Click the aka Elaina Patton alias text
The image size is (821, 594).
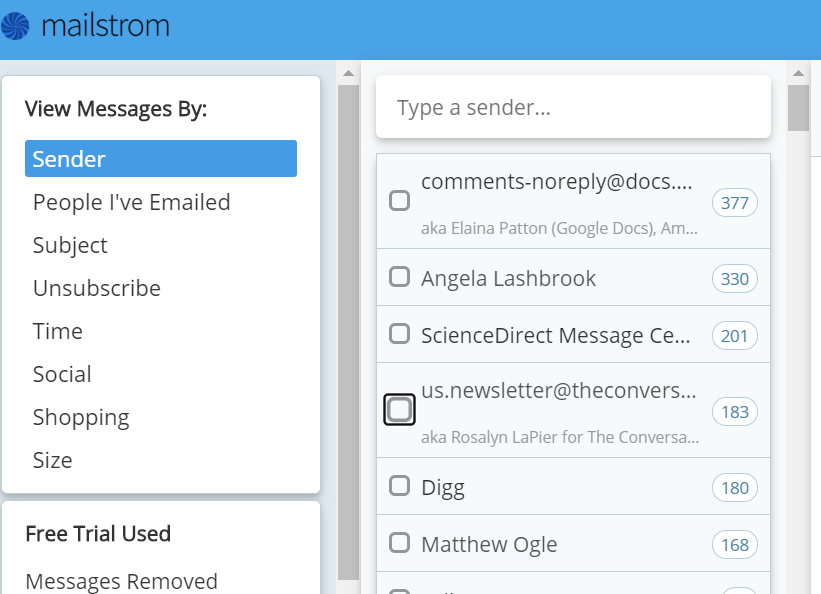[559, 228]
